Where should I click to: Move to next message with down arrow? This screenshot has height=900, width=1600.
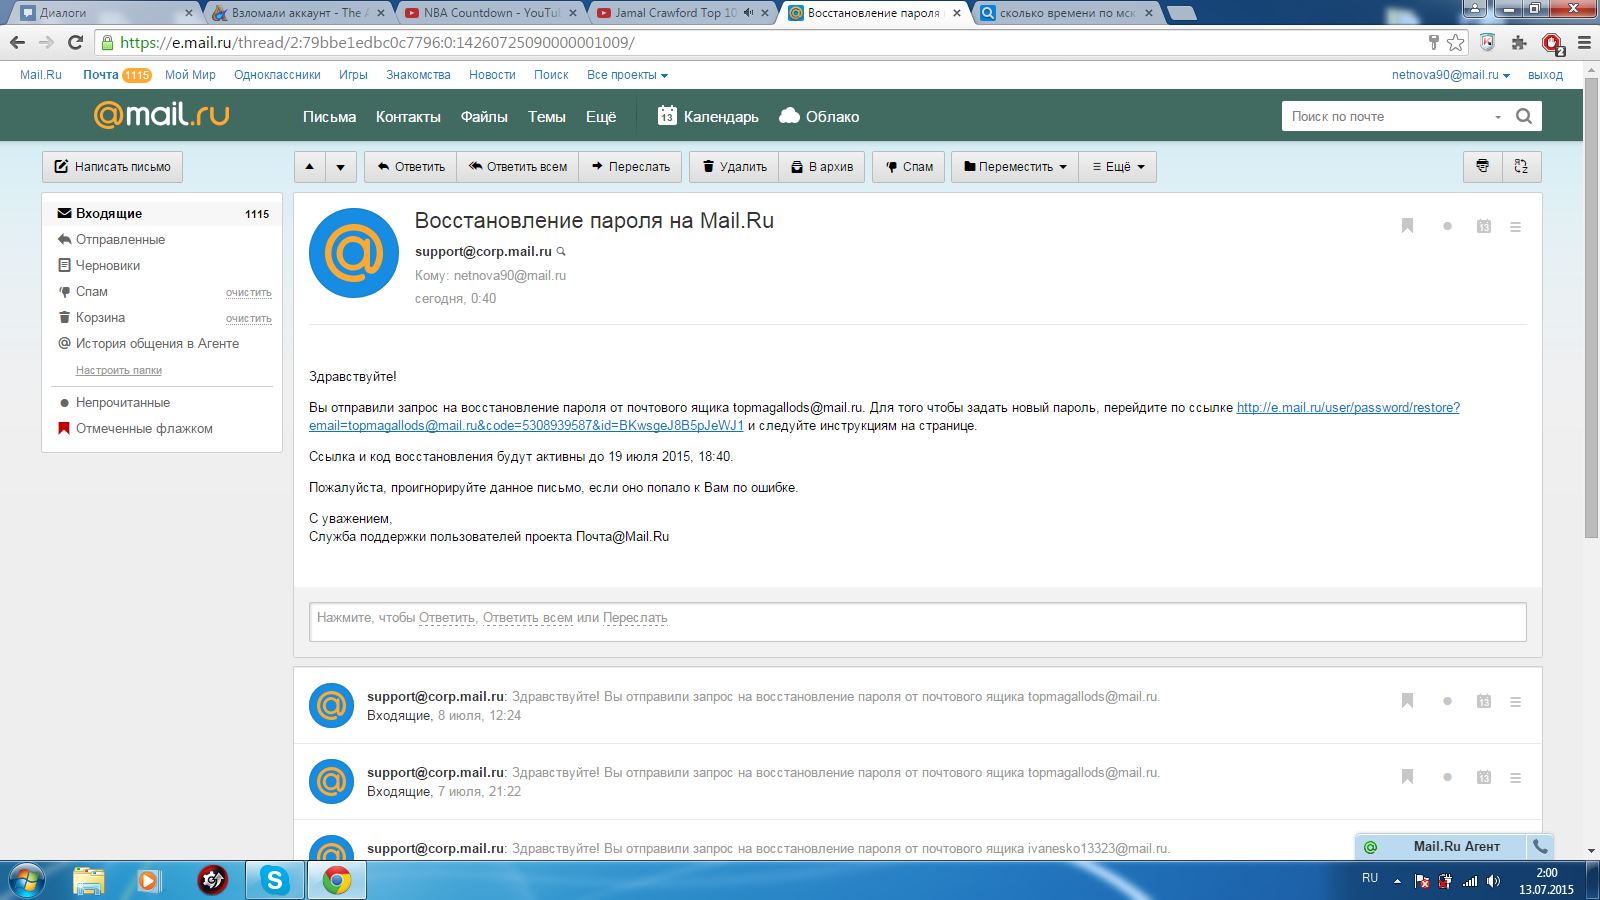tap(341, 167)
